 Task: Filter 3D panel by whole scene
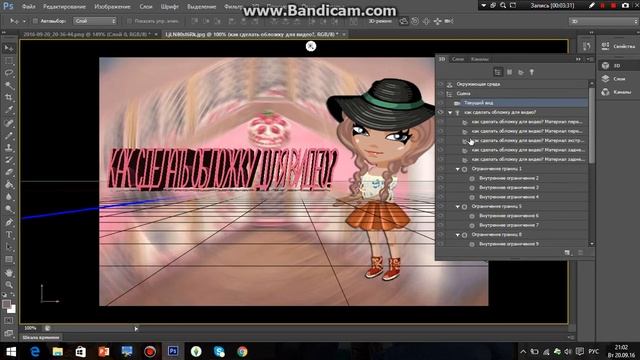(498, 72)
